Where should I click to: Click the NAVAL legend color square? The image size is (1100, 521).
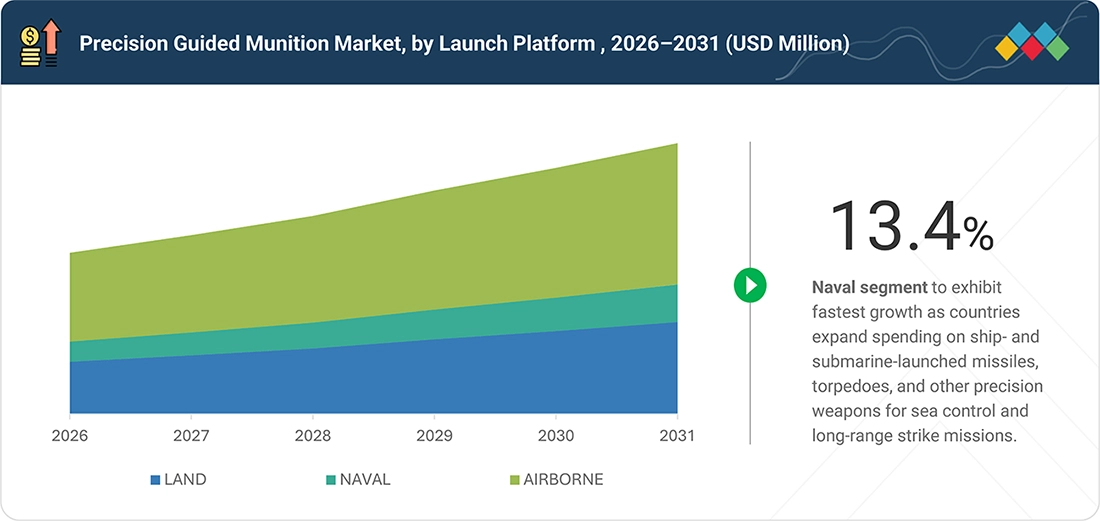(331, 480)
